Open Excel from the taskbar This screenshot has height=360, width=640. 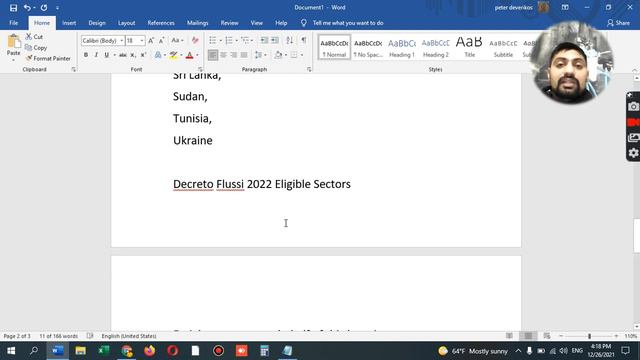coord(103,351)
